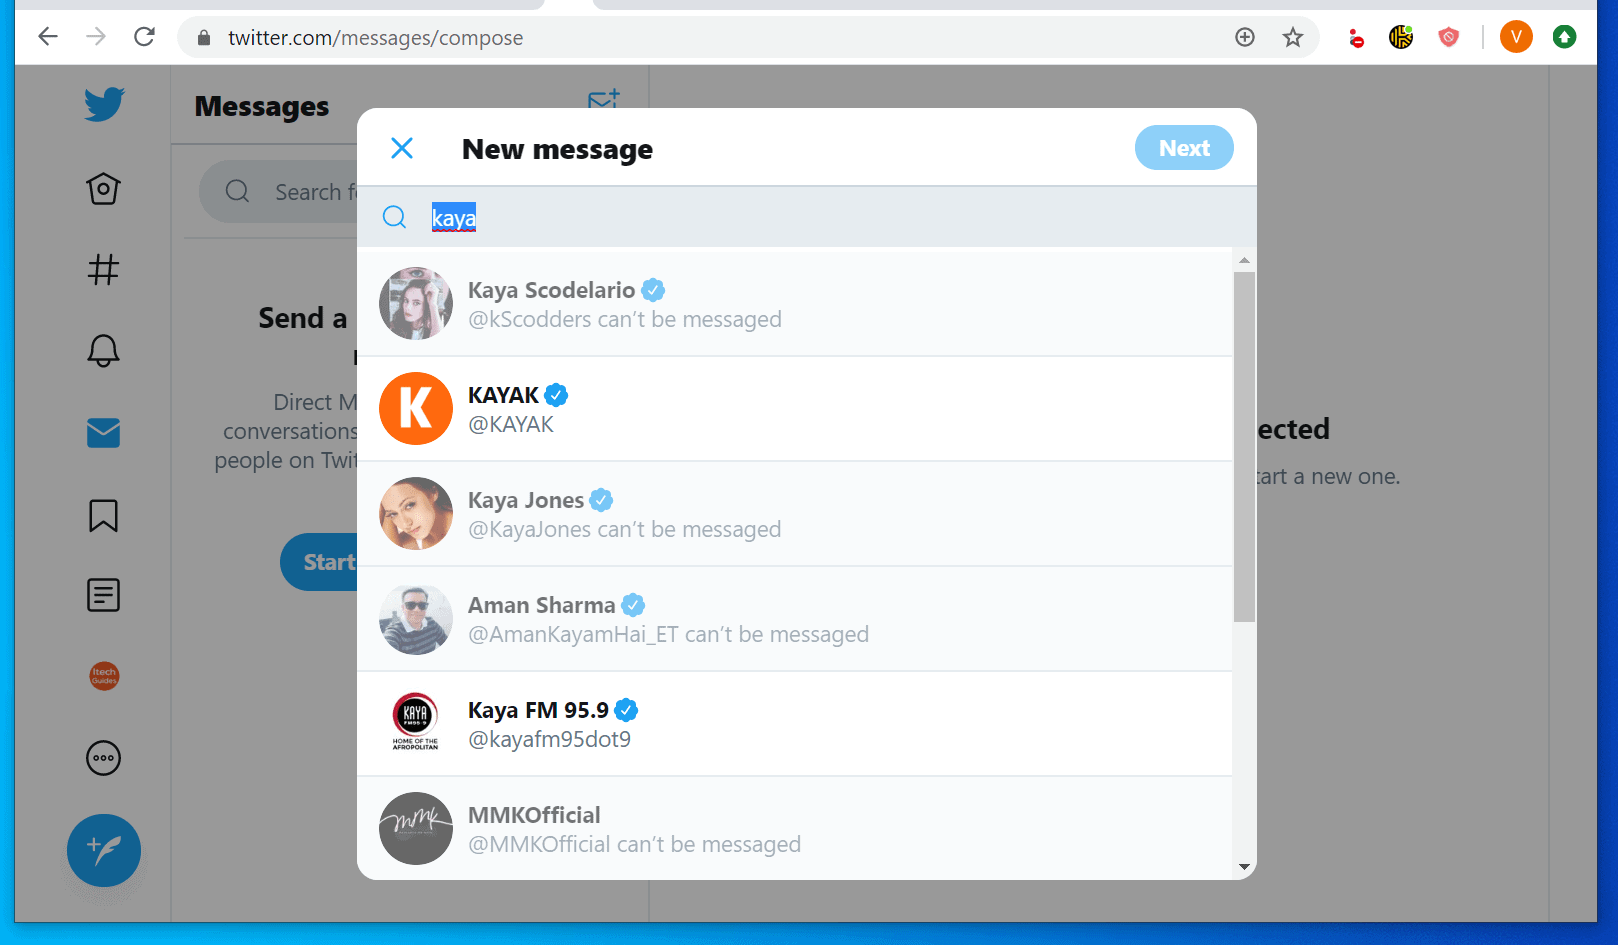Viewport: 1618px width, 945px height.
Task: Click Aman Sharma's profile photo
Action: click(416, 618)
